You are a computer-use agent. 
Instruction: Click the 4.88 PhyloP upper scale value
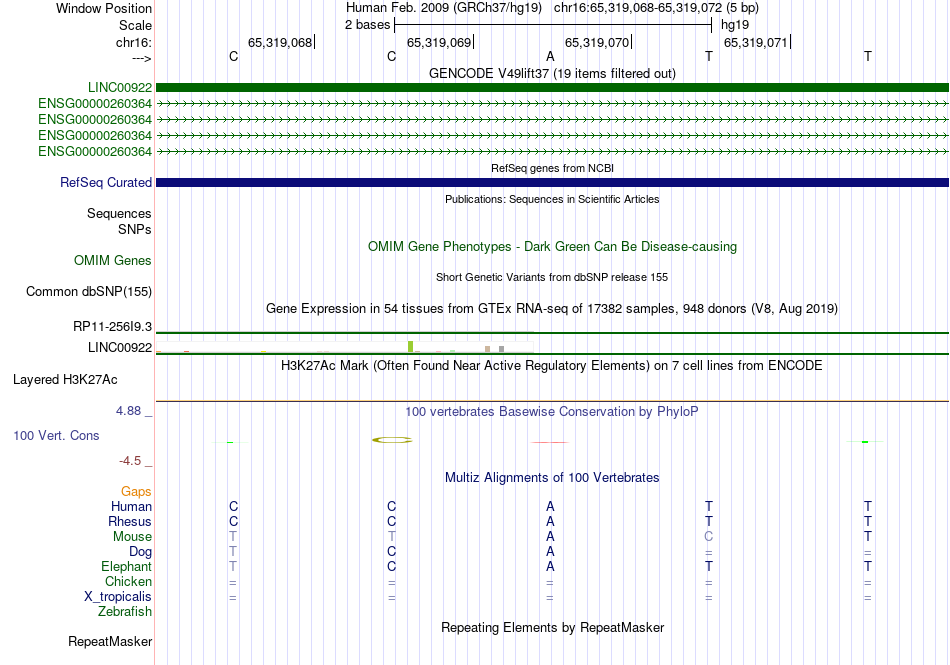128,411
